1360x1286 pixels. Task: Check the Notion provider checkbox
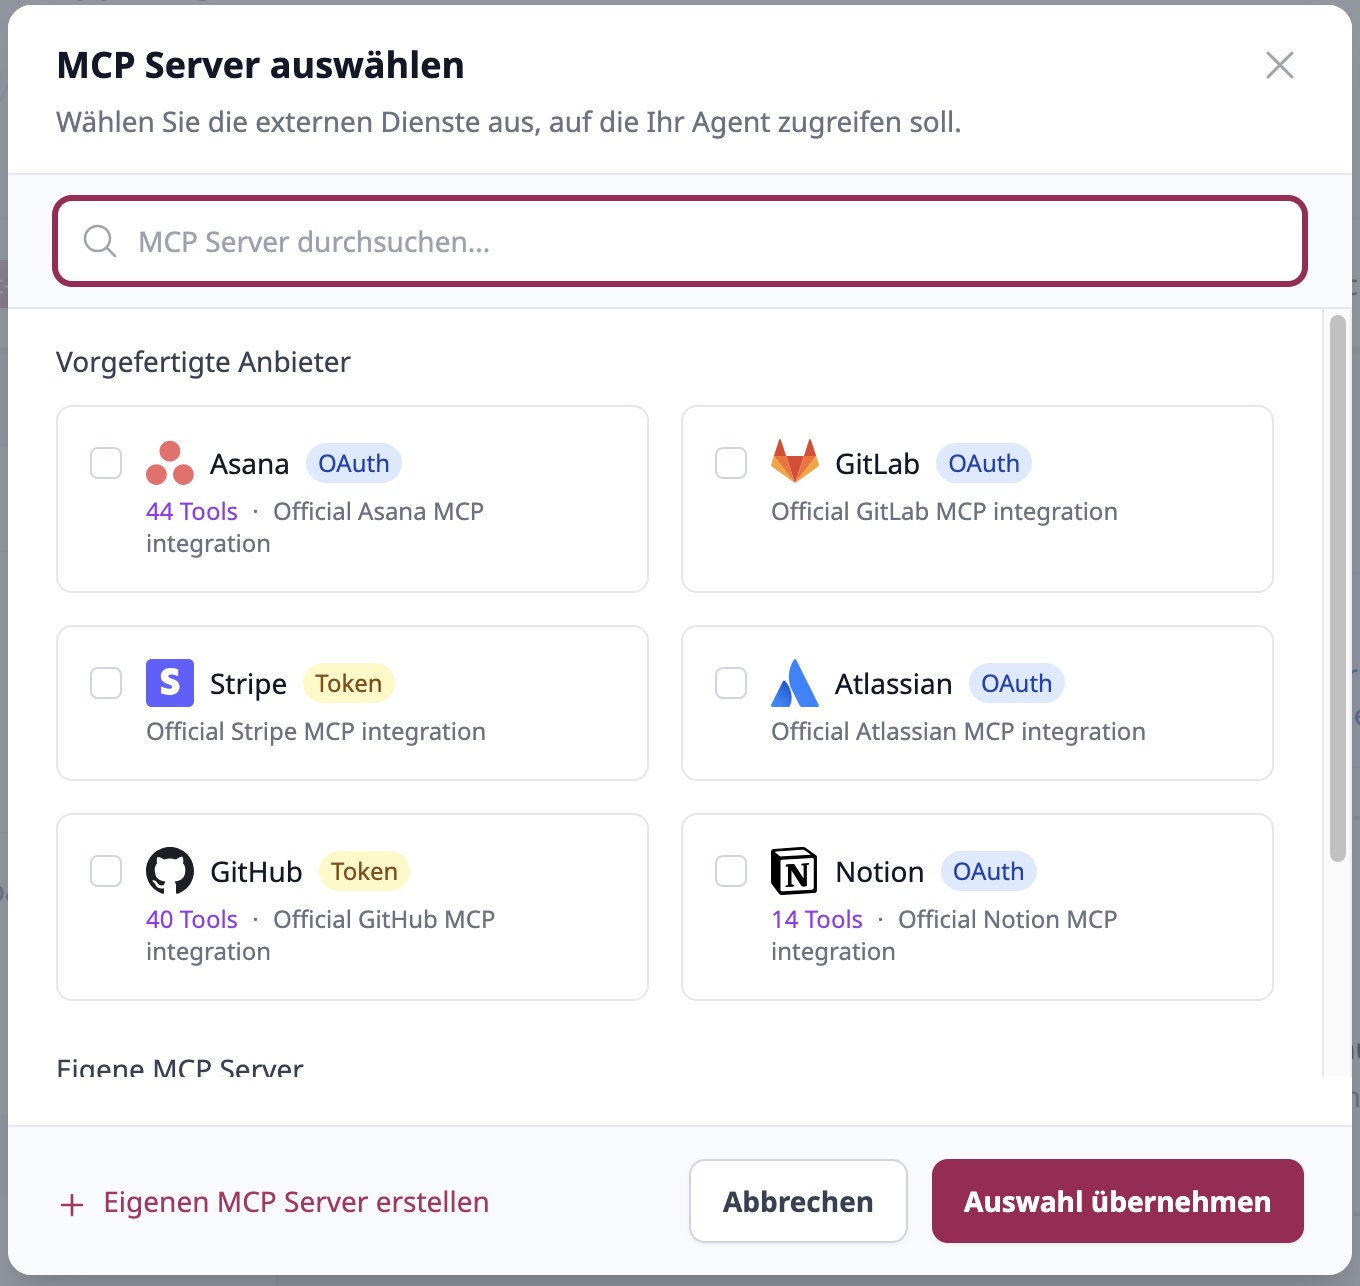pos(730,871)
